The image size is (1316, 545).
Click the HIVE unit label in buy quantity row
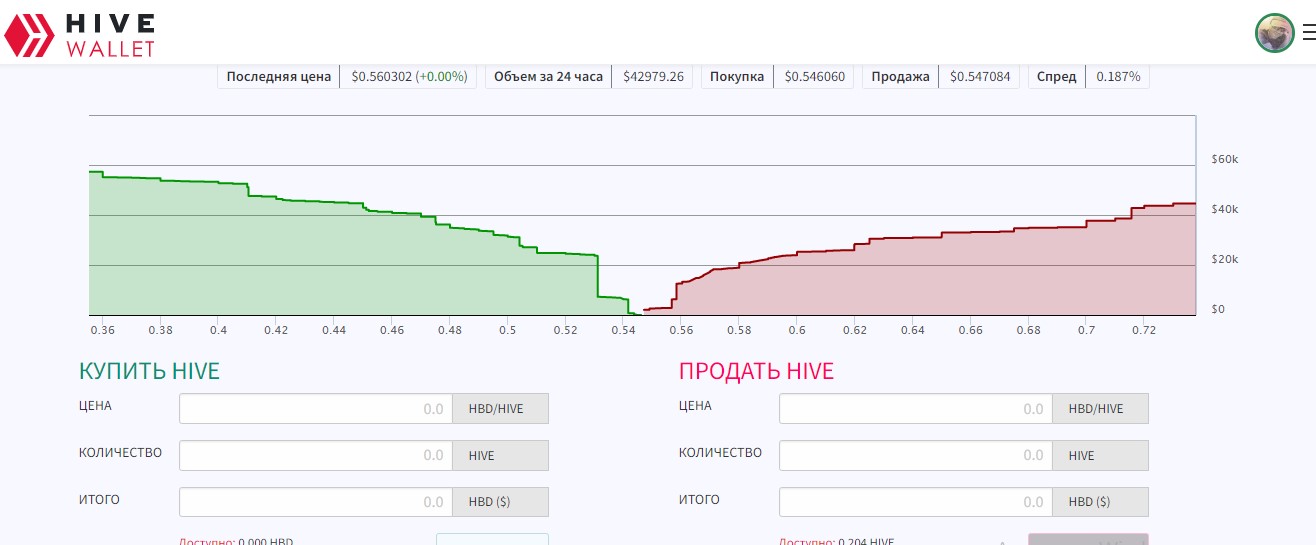(500, 455)
